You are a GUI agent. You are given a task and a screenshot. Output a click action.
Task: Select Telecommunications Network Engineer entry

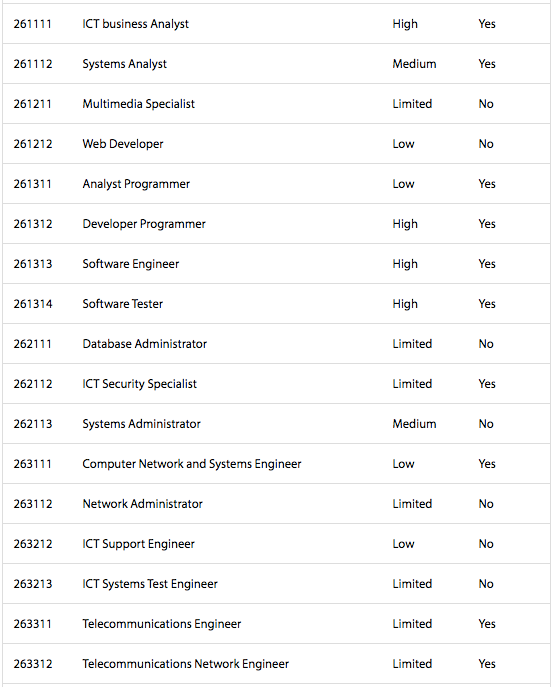(x=186, y=664)
